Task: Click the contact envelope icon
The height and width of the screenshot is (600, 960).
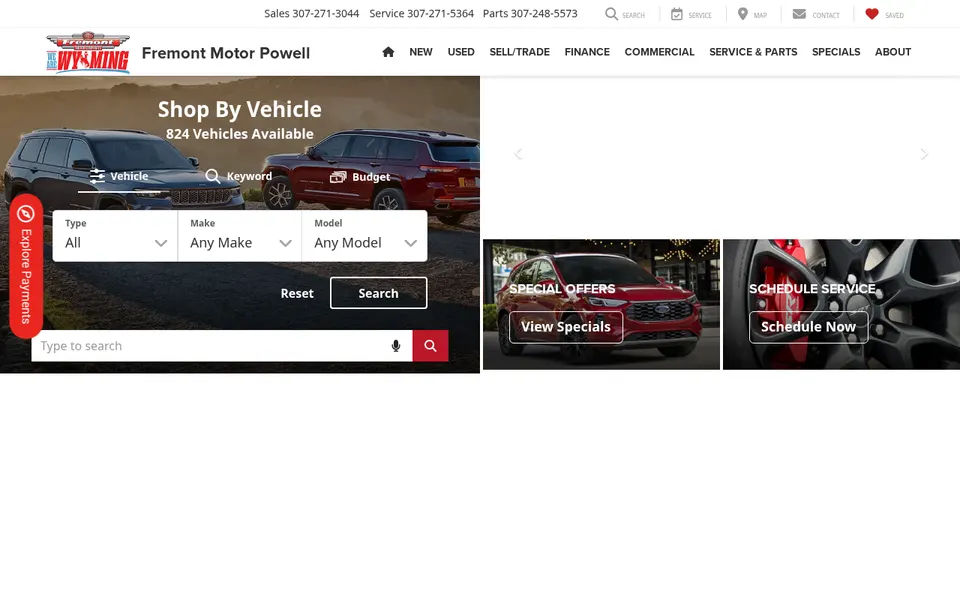Action: pyautogui.click(x=799, y=13)
